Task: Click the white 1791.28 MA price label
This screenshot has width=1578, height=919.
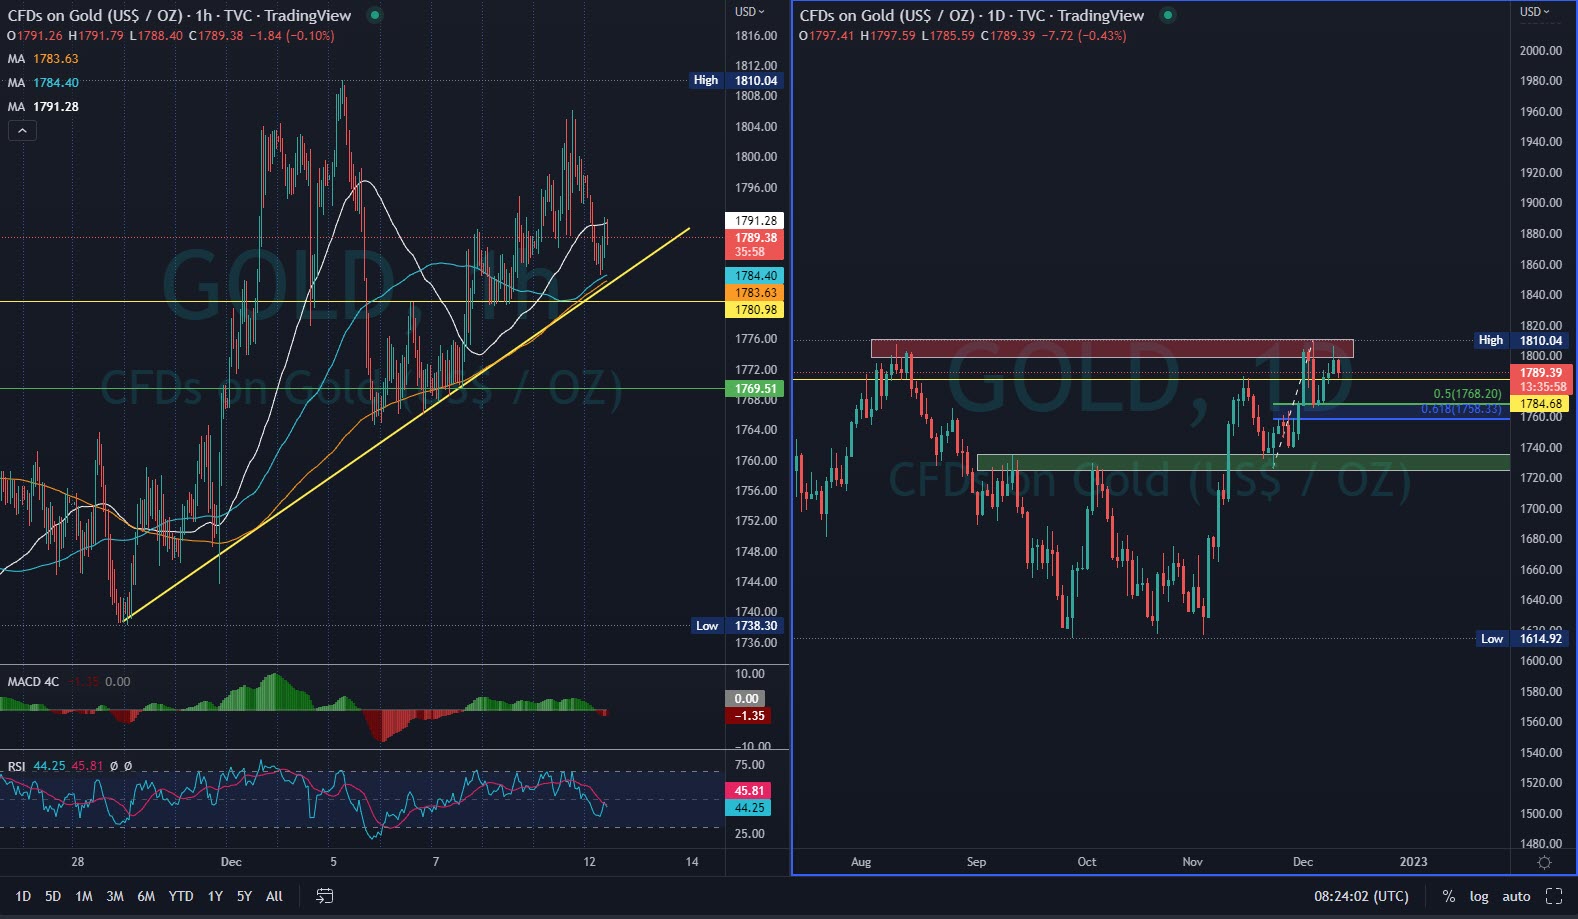Action: pyautogui.click(x=754, y=221)
